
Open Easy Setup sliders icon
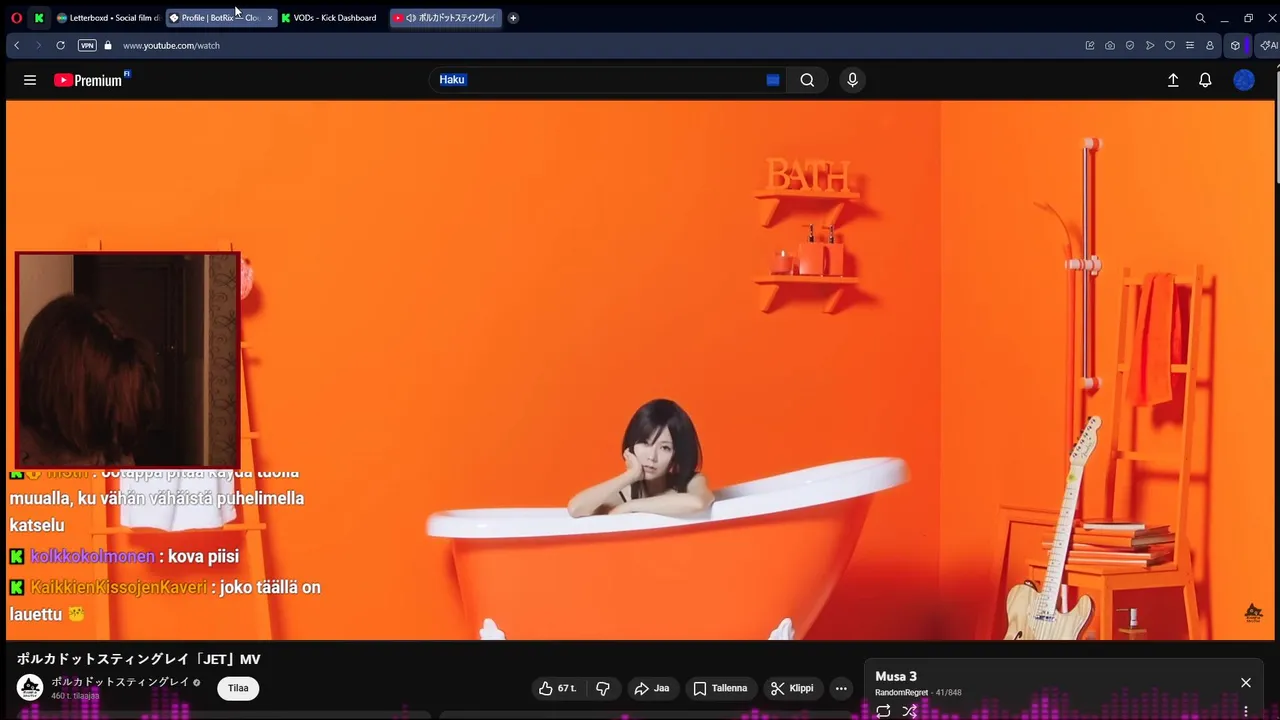1189,45
